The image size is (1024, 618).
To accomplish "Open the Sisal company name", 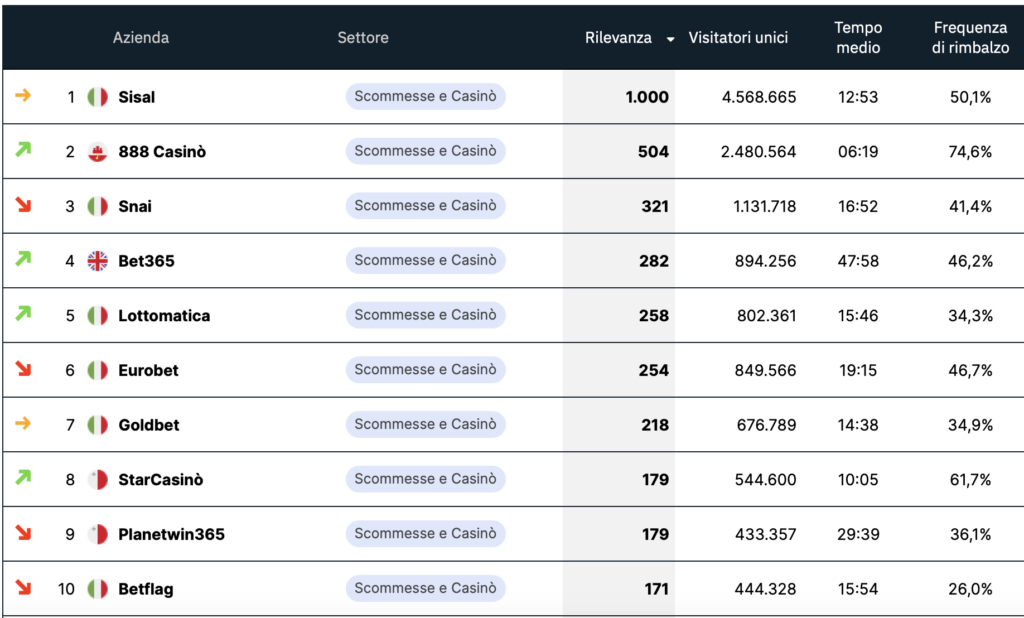I will [x=136, y=97].
